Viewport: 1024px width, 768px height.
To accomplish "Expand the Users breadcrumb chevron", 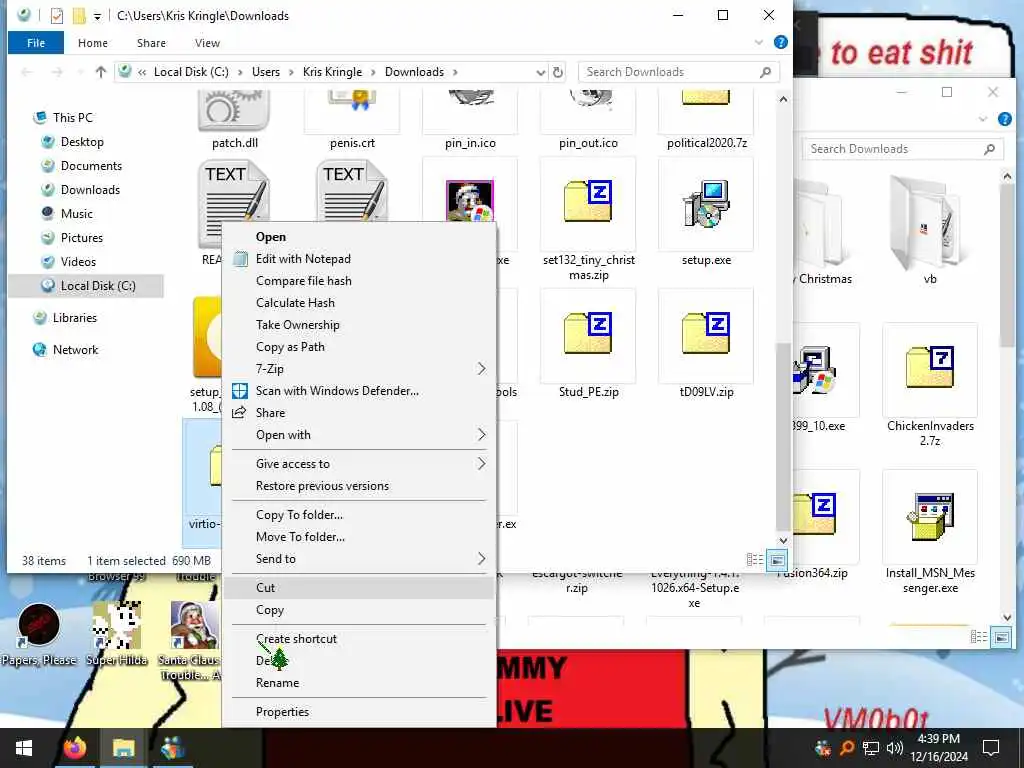I will click(291, 72).
